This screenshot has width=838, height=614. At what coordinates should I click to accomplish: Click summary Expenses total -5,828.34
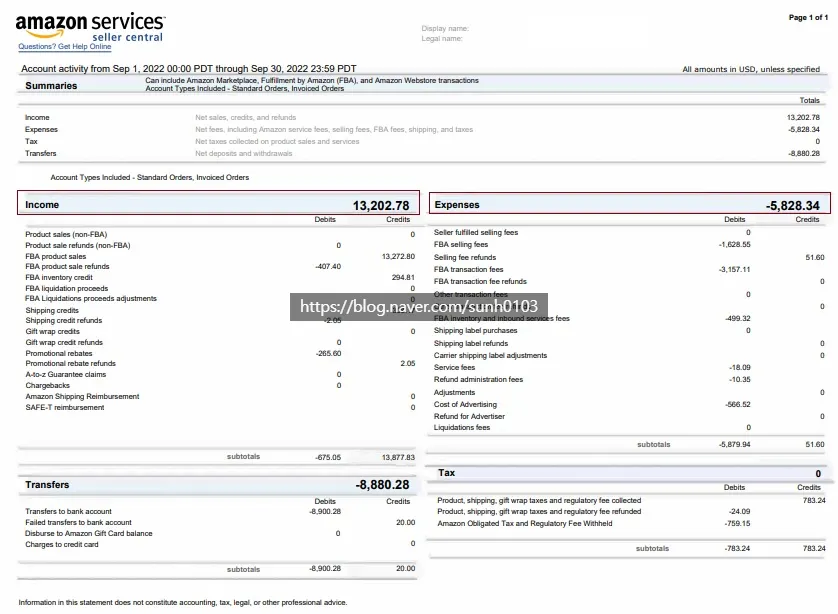[x=803, y=129]
